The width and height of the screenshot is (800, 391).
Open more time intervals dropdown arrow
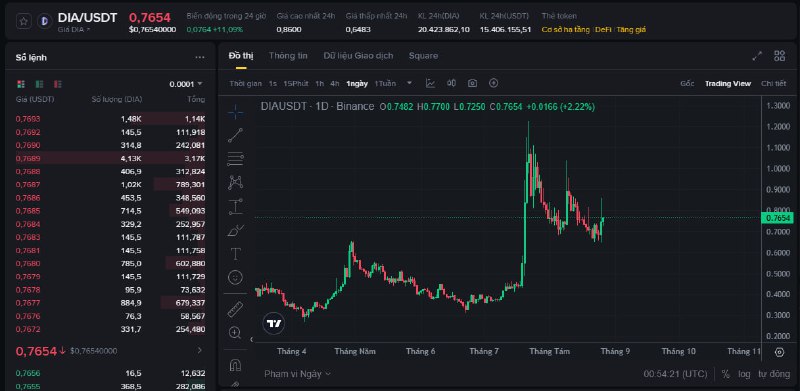tap(409, 83)
